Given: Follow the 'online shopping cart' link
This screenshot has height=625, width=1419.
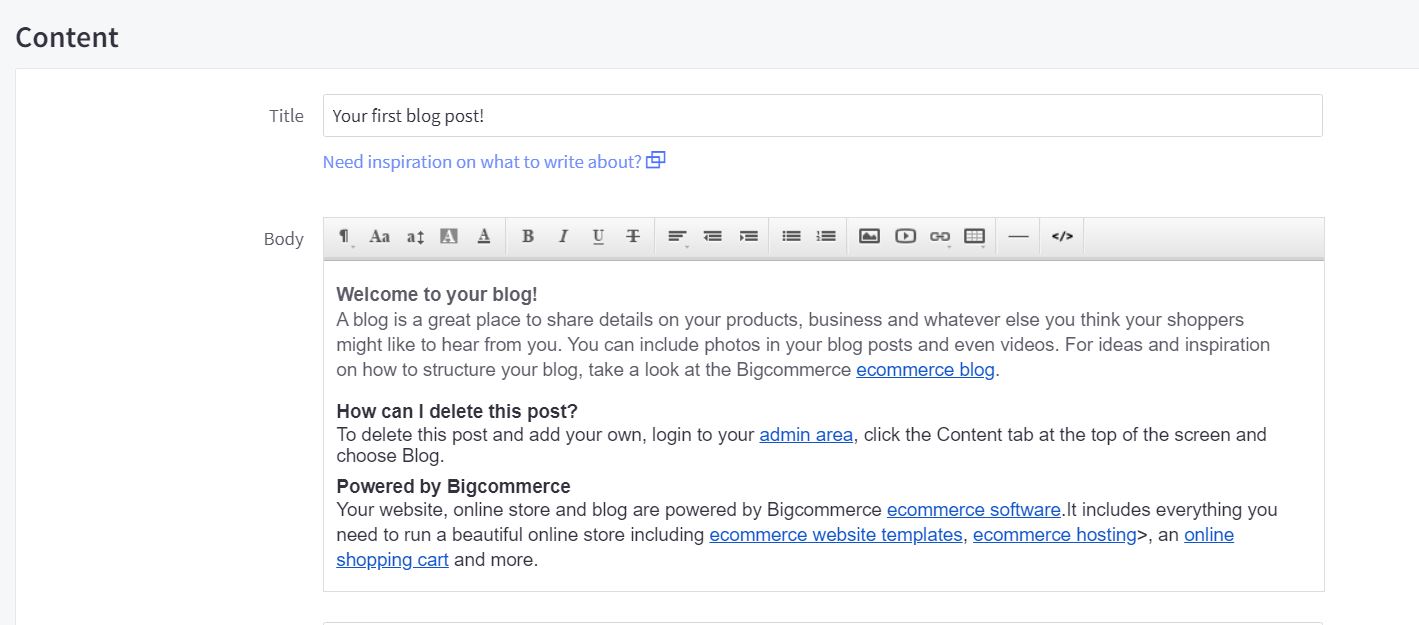Looking at the screenshot, I should [392, 560].
